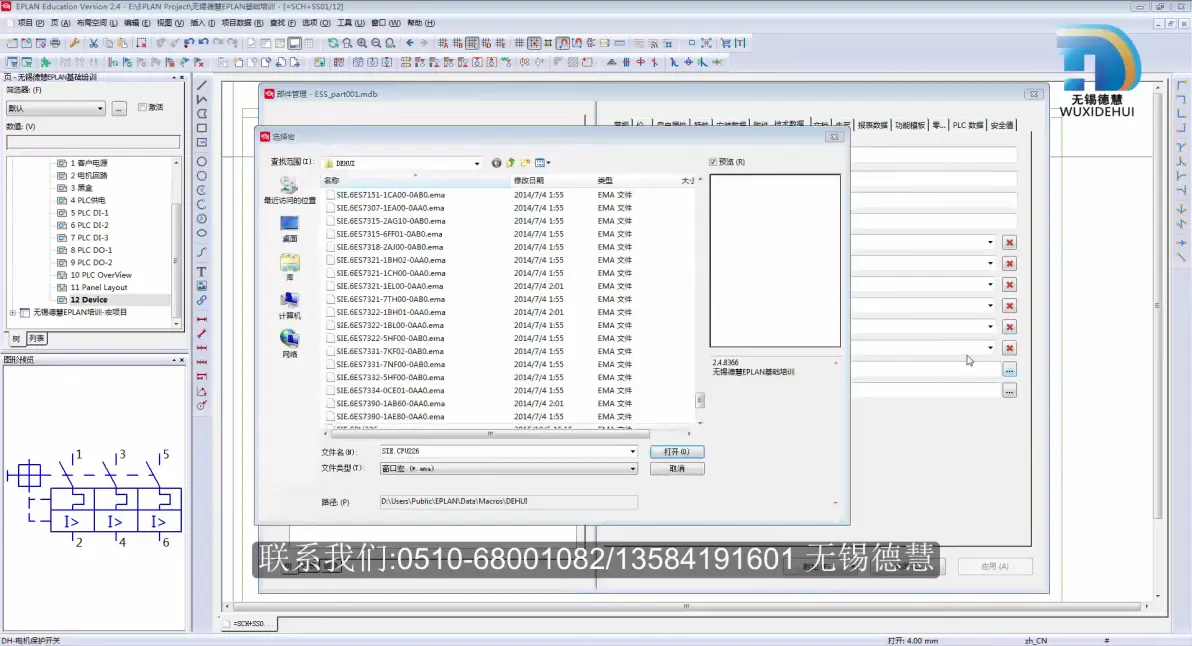Click the lower browse (...) button in parts management
The image size is (1192, 646).
1009,391
